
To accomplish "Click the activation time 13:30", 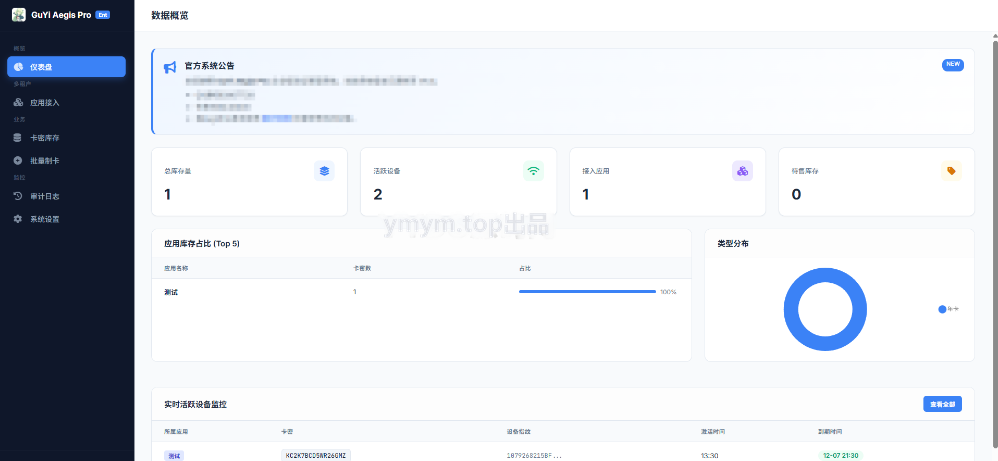I will [710, 456].
